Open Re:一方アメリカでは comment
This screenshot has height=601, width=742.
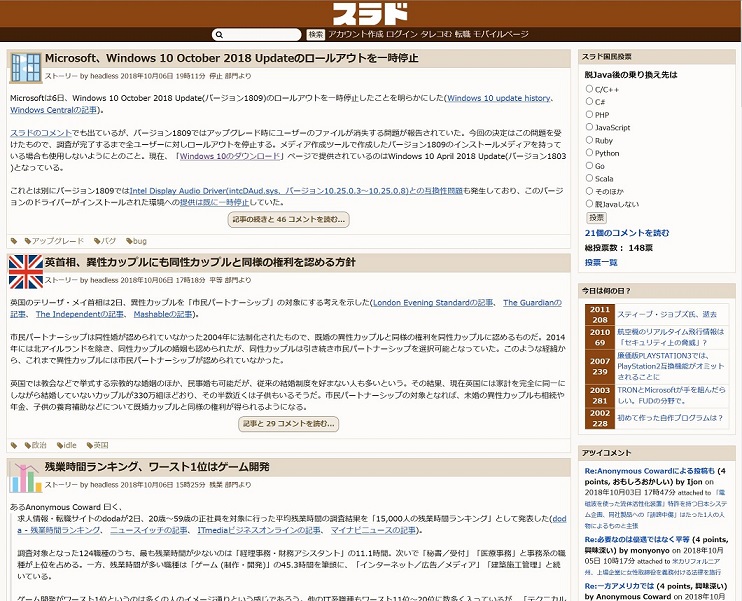click(x=619, y=586)
